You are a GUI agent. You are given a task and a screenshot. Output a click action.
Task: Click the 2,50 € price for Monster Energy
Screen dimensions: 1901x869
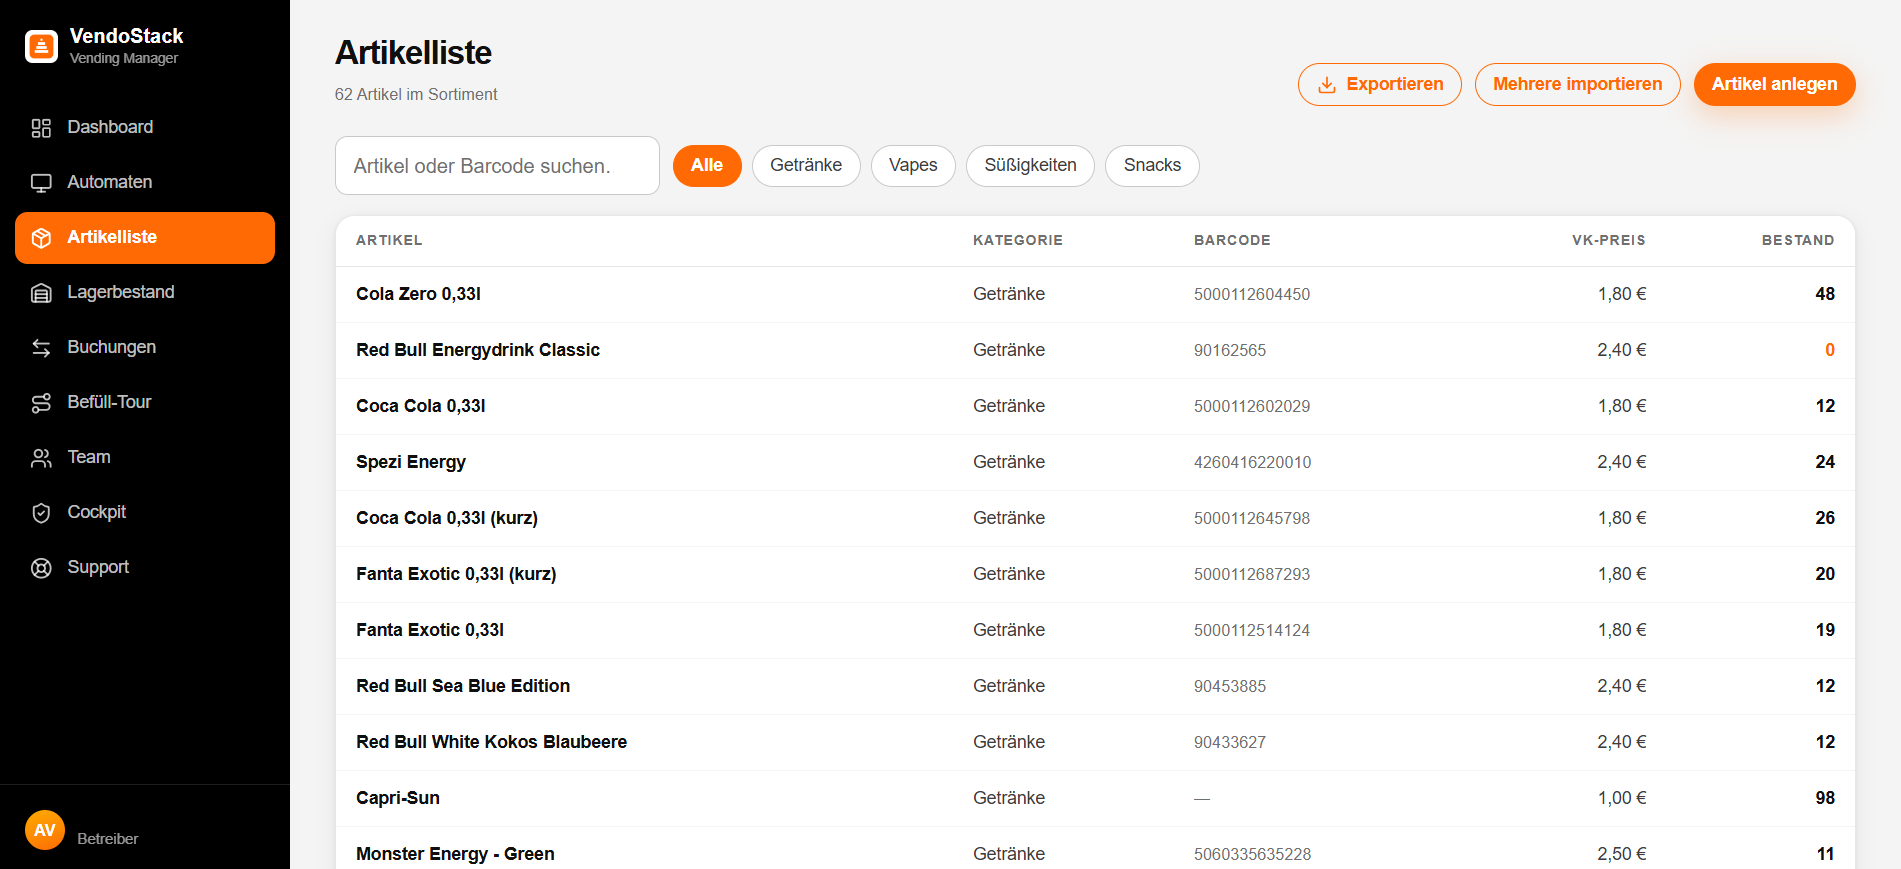pos(1622,854)
